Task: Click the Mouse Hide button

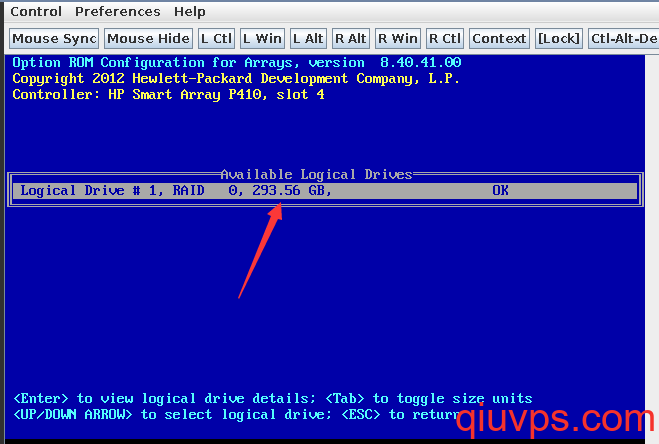Action: (148, 39)
